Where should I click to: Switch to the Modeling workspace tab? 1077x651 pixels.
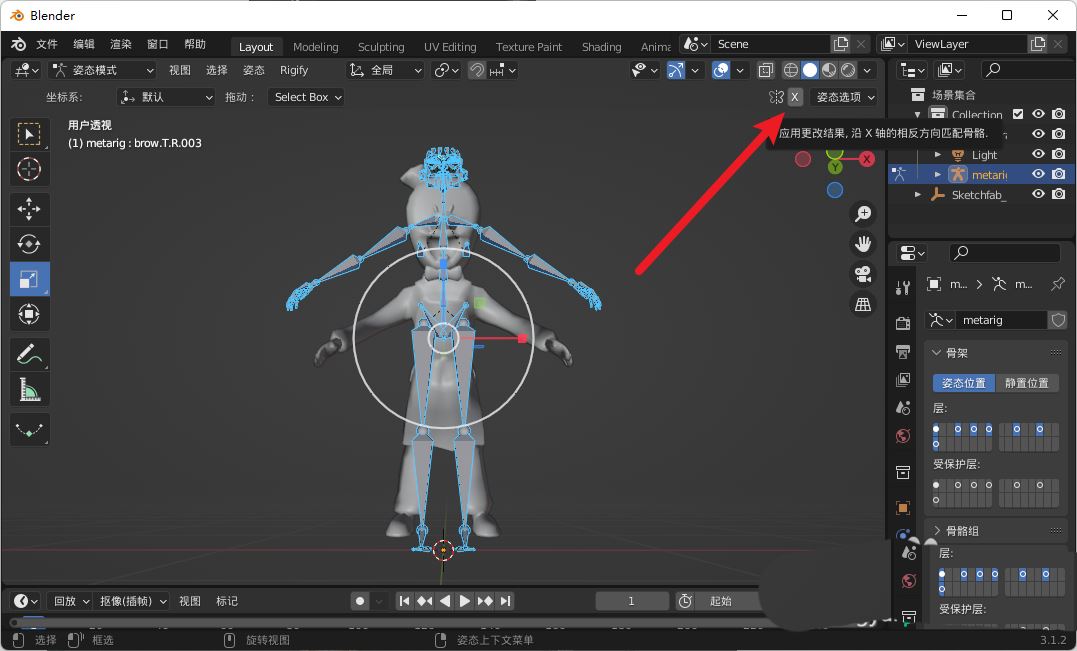315,46
